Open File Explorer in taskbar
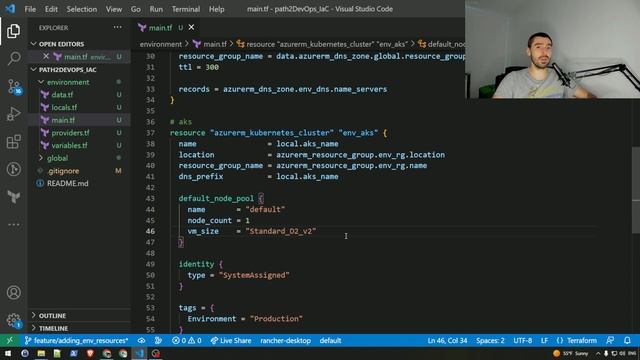Screen dimensions: 640x360 click(x=41, y=353)
